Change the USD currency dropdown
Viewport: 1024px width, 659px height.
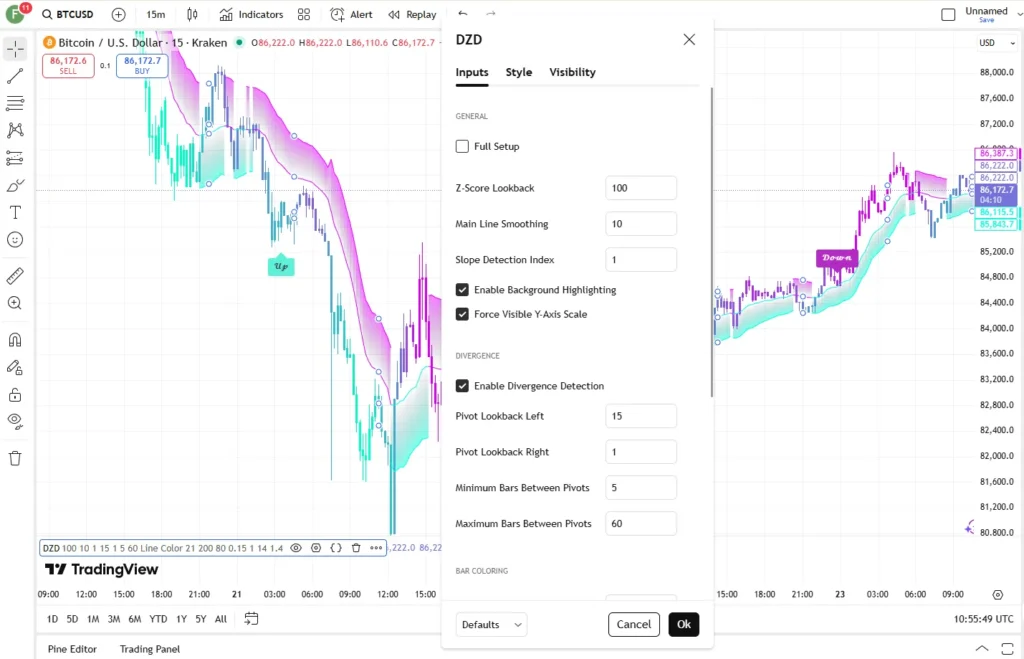(997, 43)
